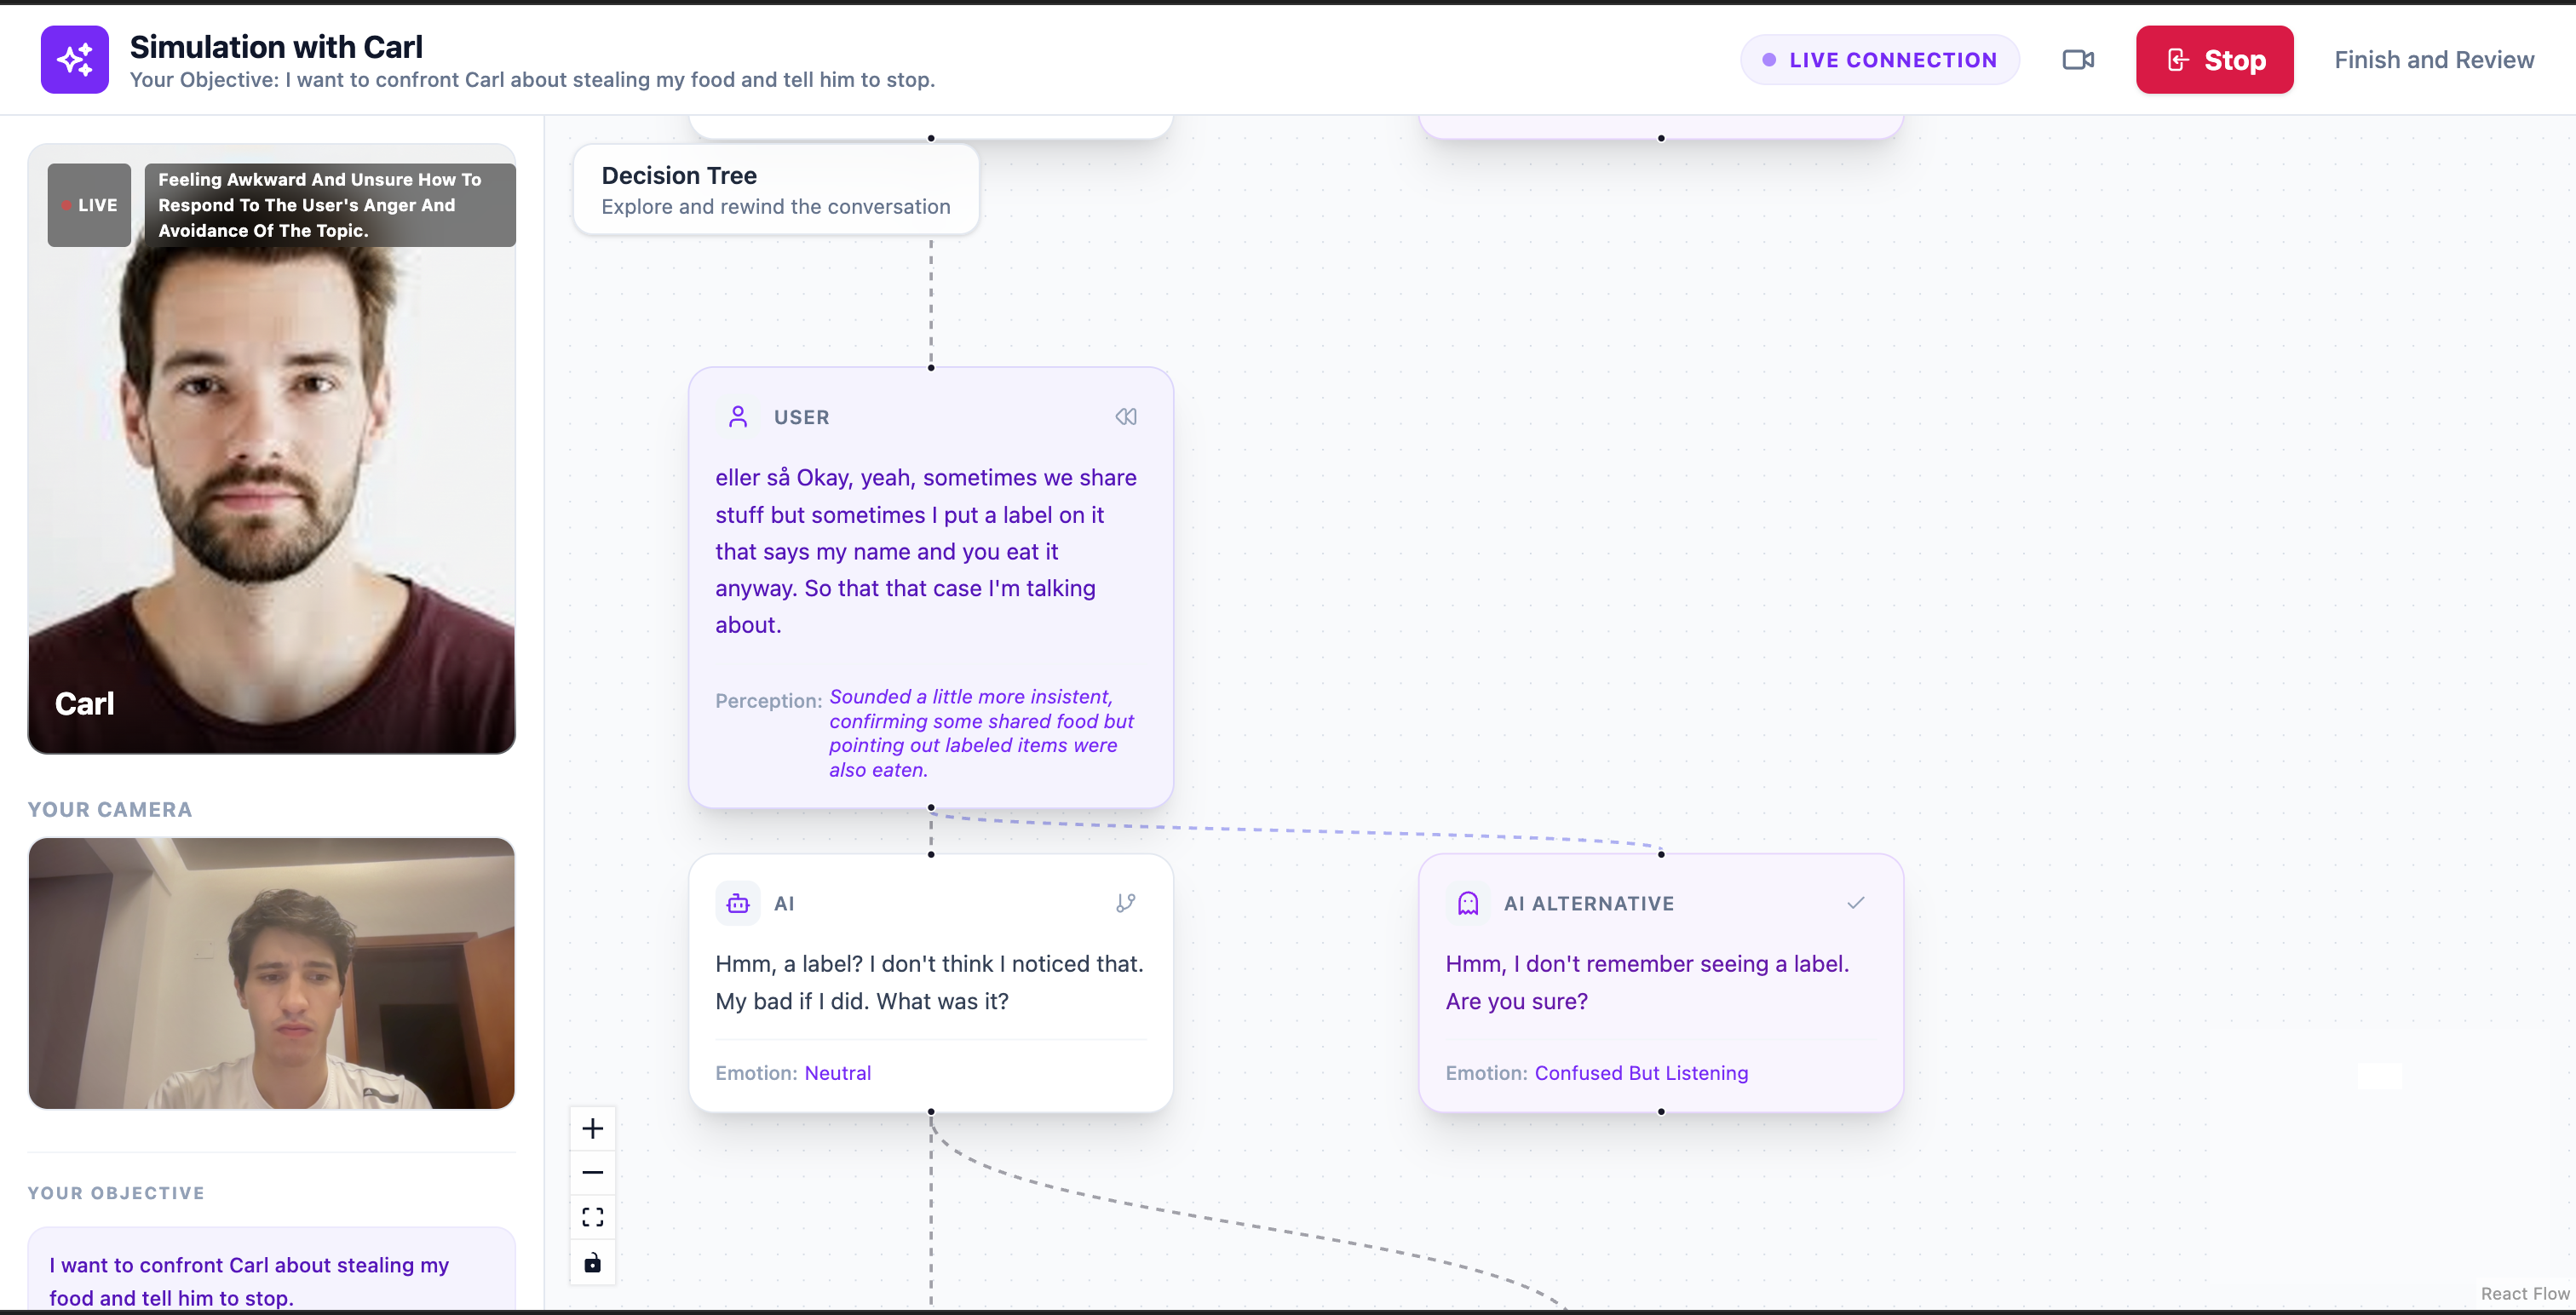Zoom in the decision tree canvas
The height and width of the screenshot is (1315, 2576).
point(593,1129)
